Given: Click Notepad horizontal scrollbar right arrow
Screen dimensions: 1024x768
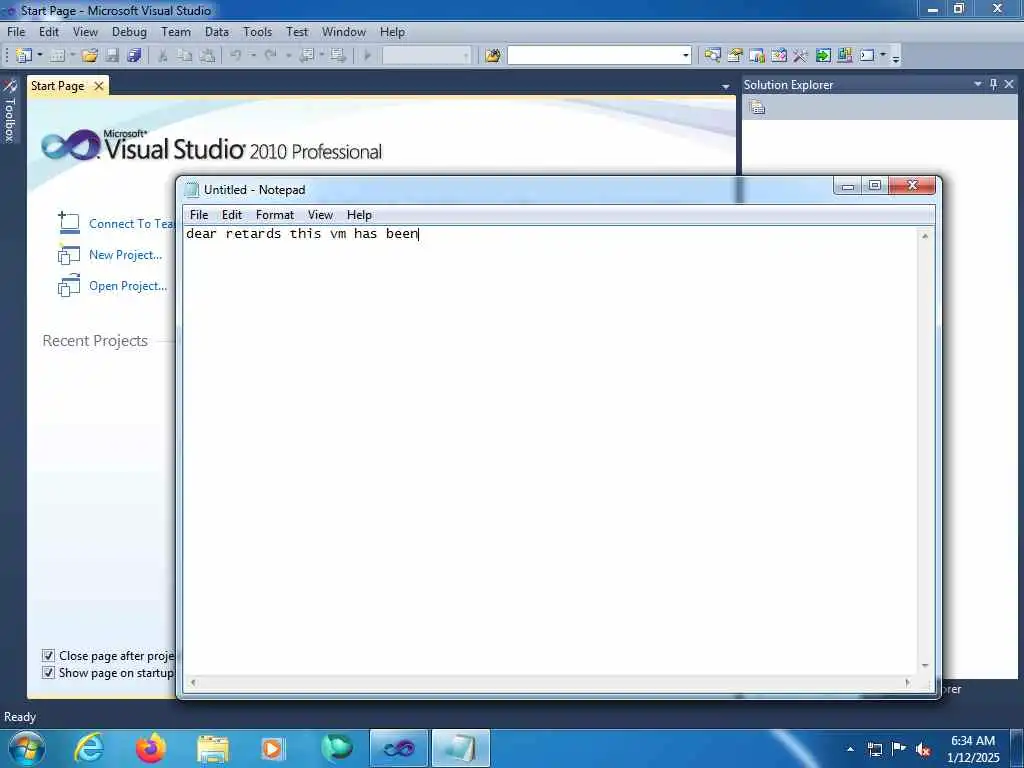Looking at the screenshot, I should click(907, 682).
